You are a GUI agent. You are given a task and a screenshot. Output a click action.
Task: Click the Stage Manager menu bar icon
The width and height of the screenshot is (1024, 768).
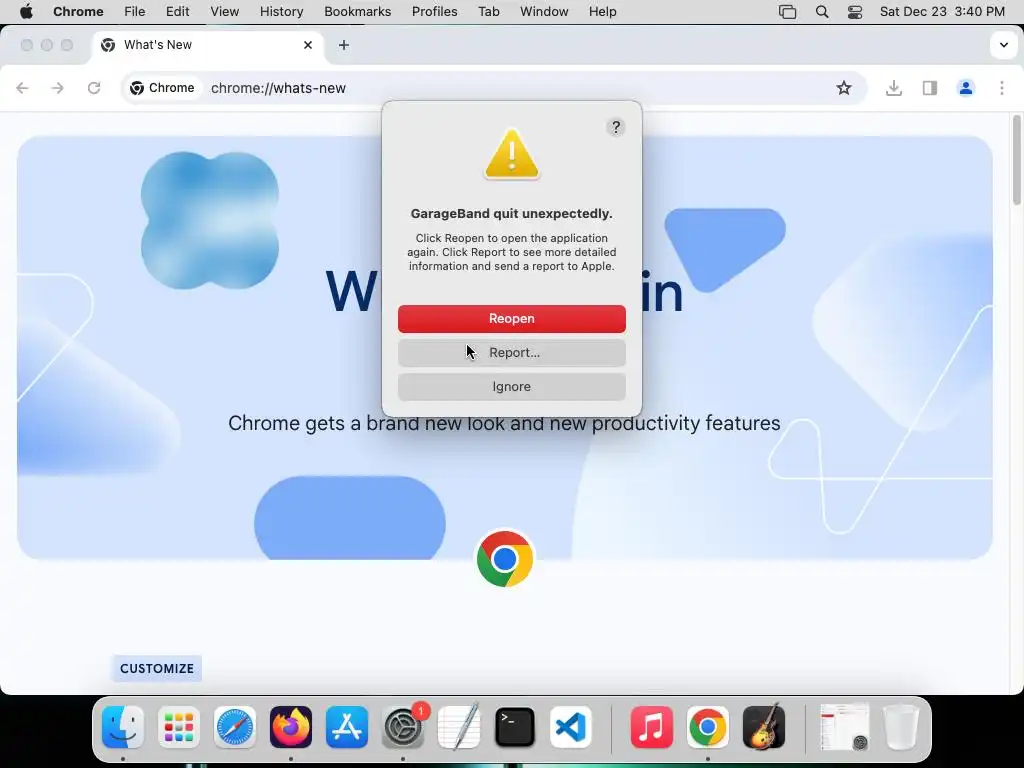[788, 12]
